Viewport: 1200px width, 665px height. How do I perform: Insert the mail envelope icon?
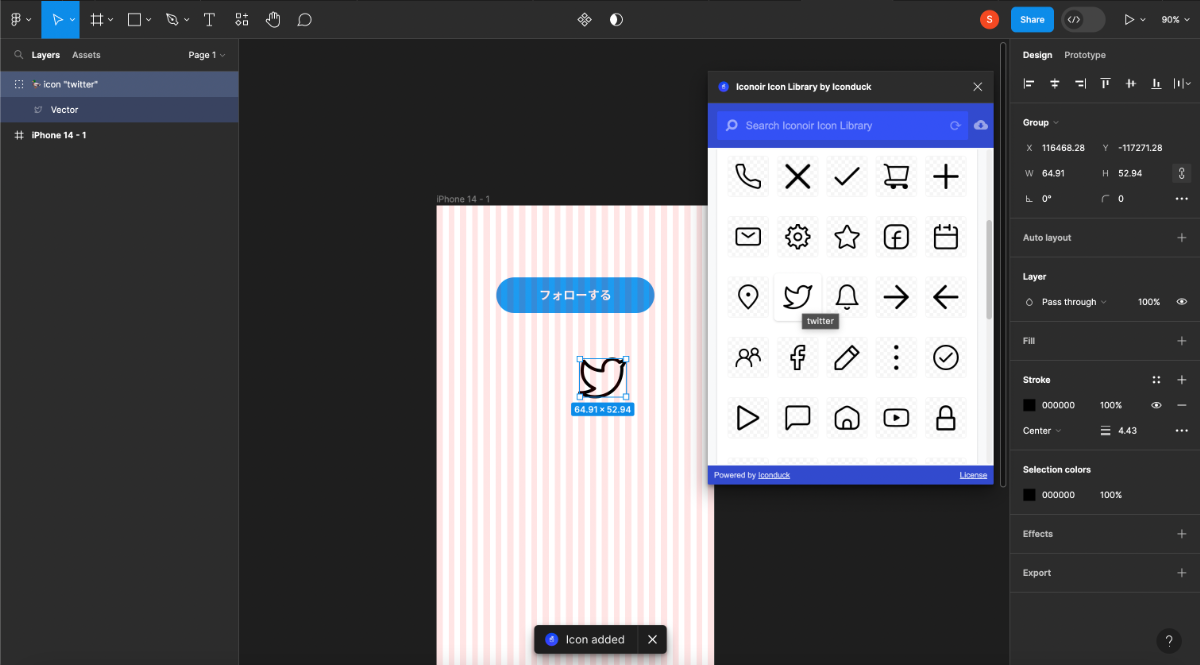click(x=748, y=237)
